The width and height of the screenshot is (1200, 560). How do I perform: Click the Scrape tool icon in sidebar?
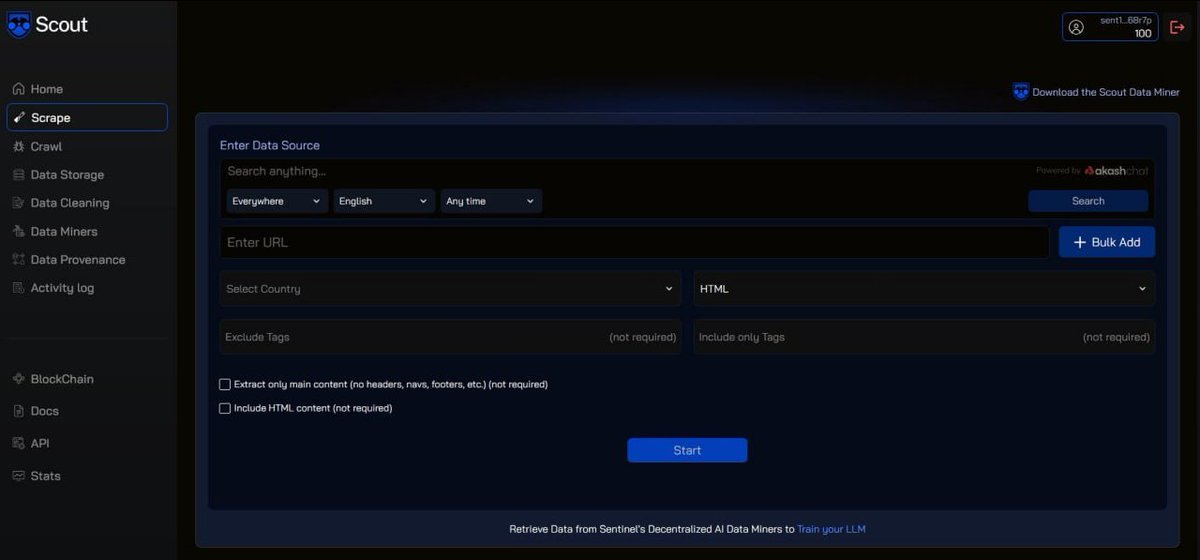(x=19, y=118)
